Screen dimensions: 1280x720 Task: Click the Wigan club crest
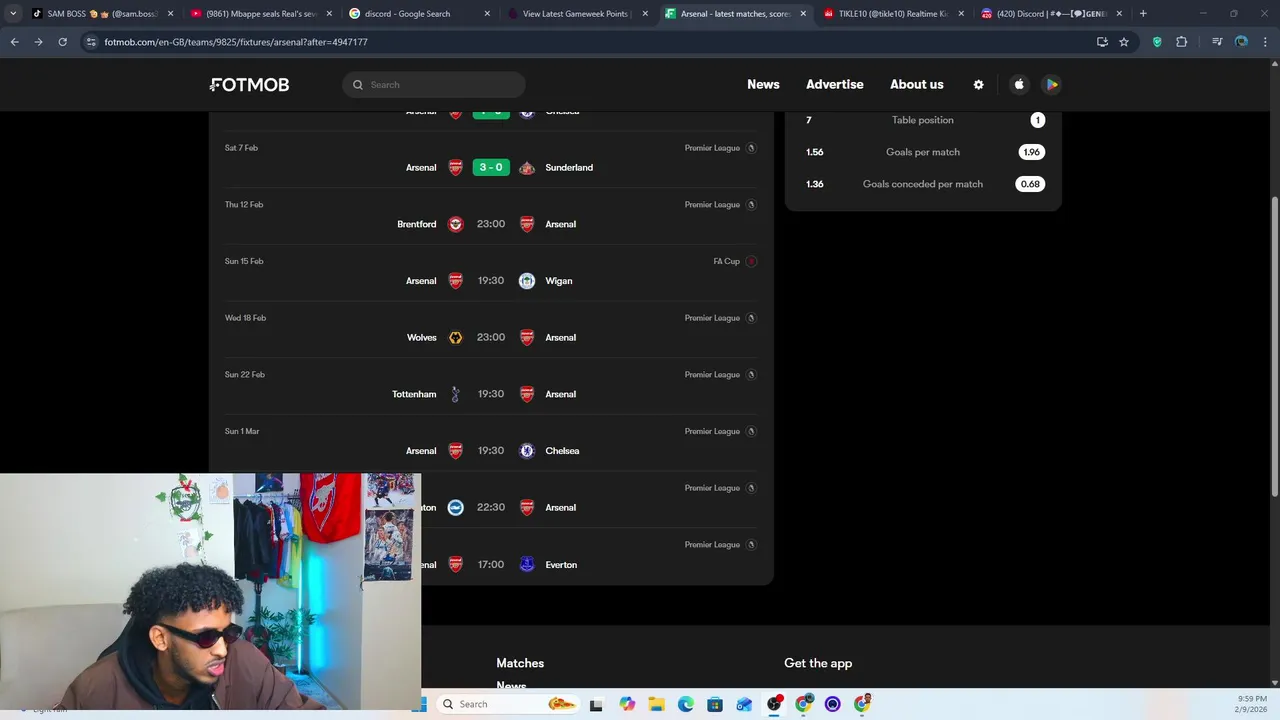[x=527, y=281]
